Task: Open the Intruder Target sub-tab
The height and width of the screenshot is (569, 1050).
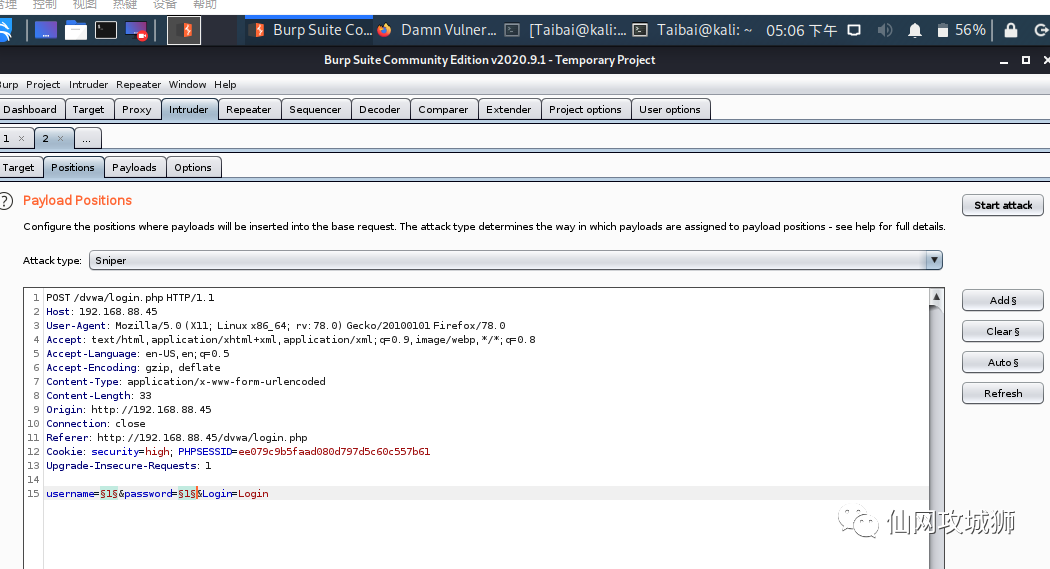Action: (19, 167)
